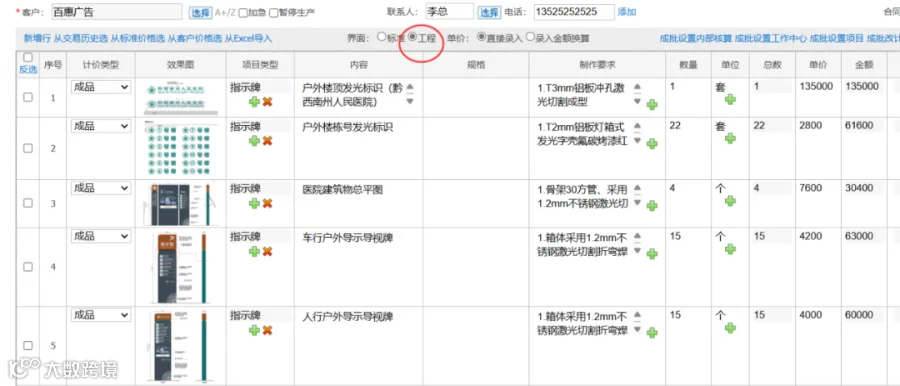Click plus icon under 单位 个 in row 5
This screenshot has height=386, width=900.
pos(730,328)
